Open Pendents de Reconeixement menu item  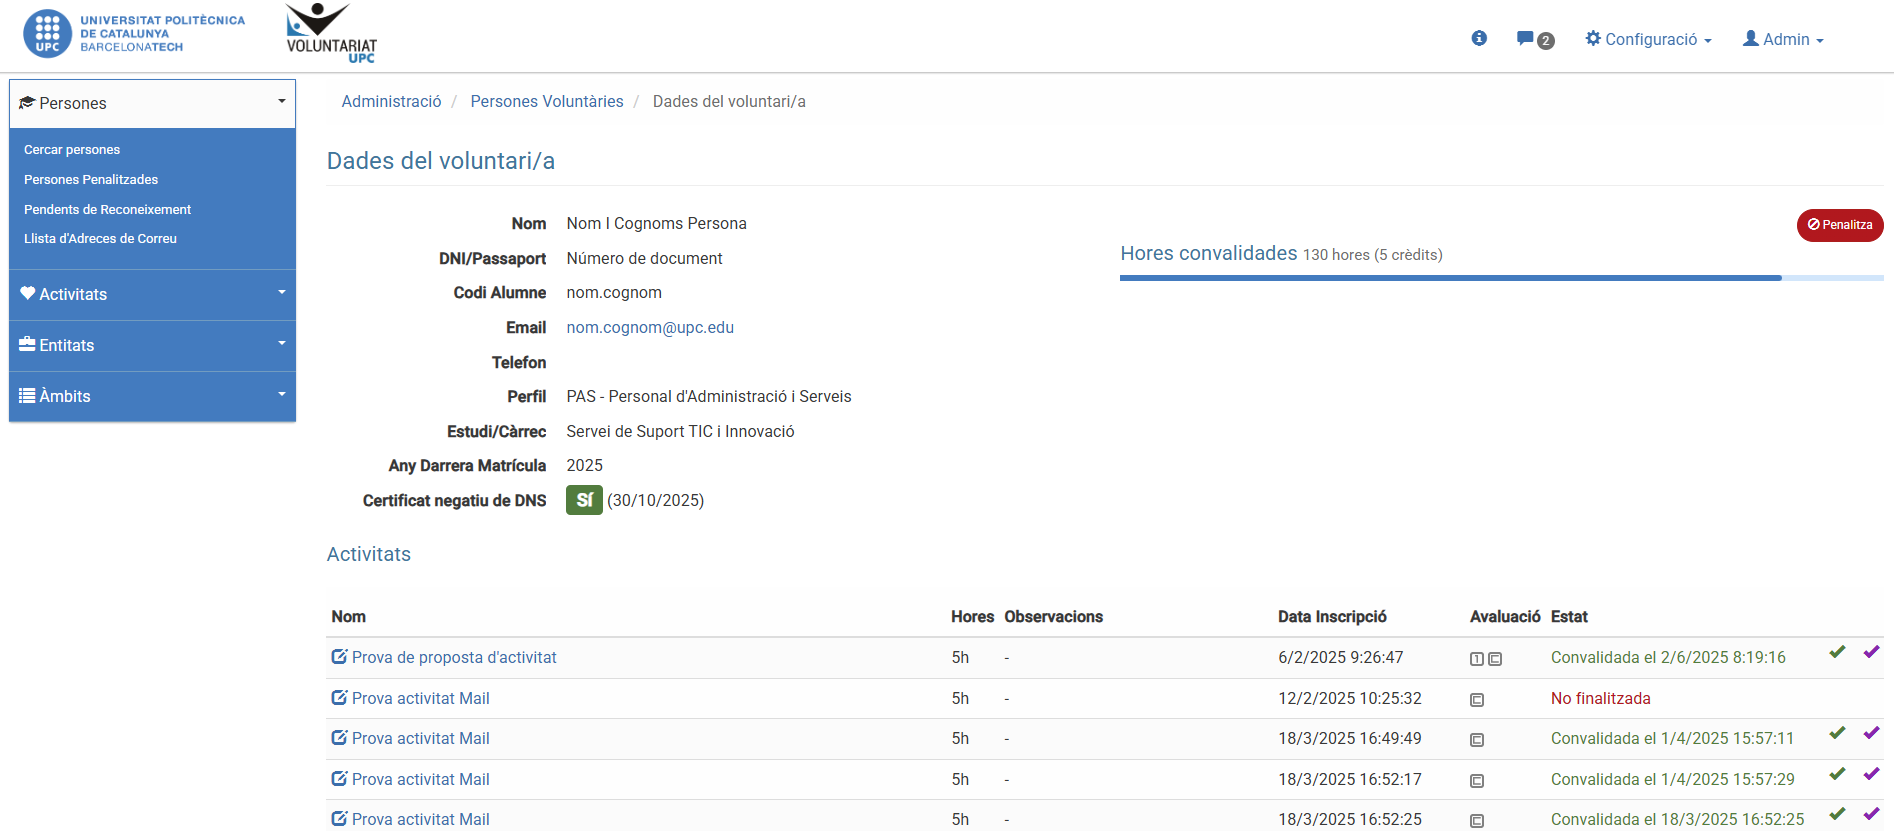coord(107,209)
